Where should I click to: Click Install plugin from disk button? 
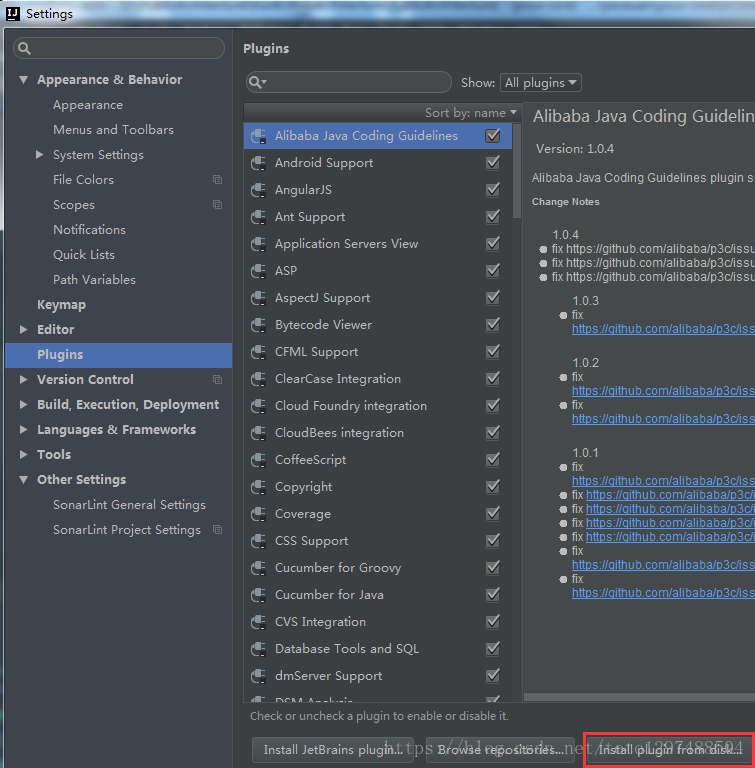click(669, 750)
